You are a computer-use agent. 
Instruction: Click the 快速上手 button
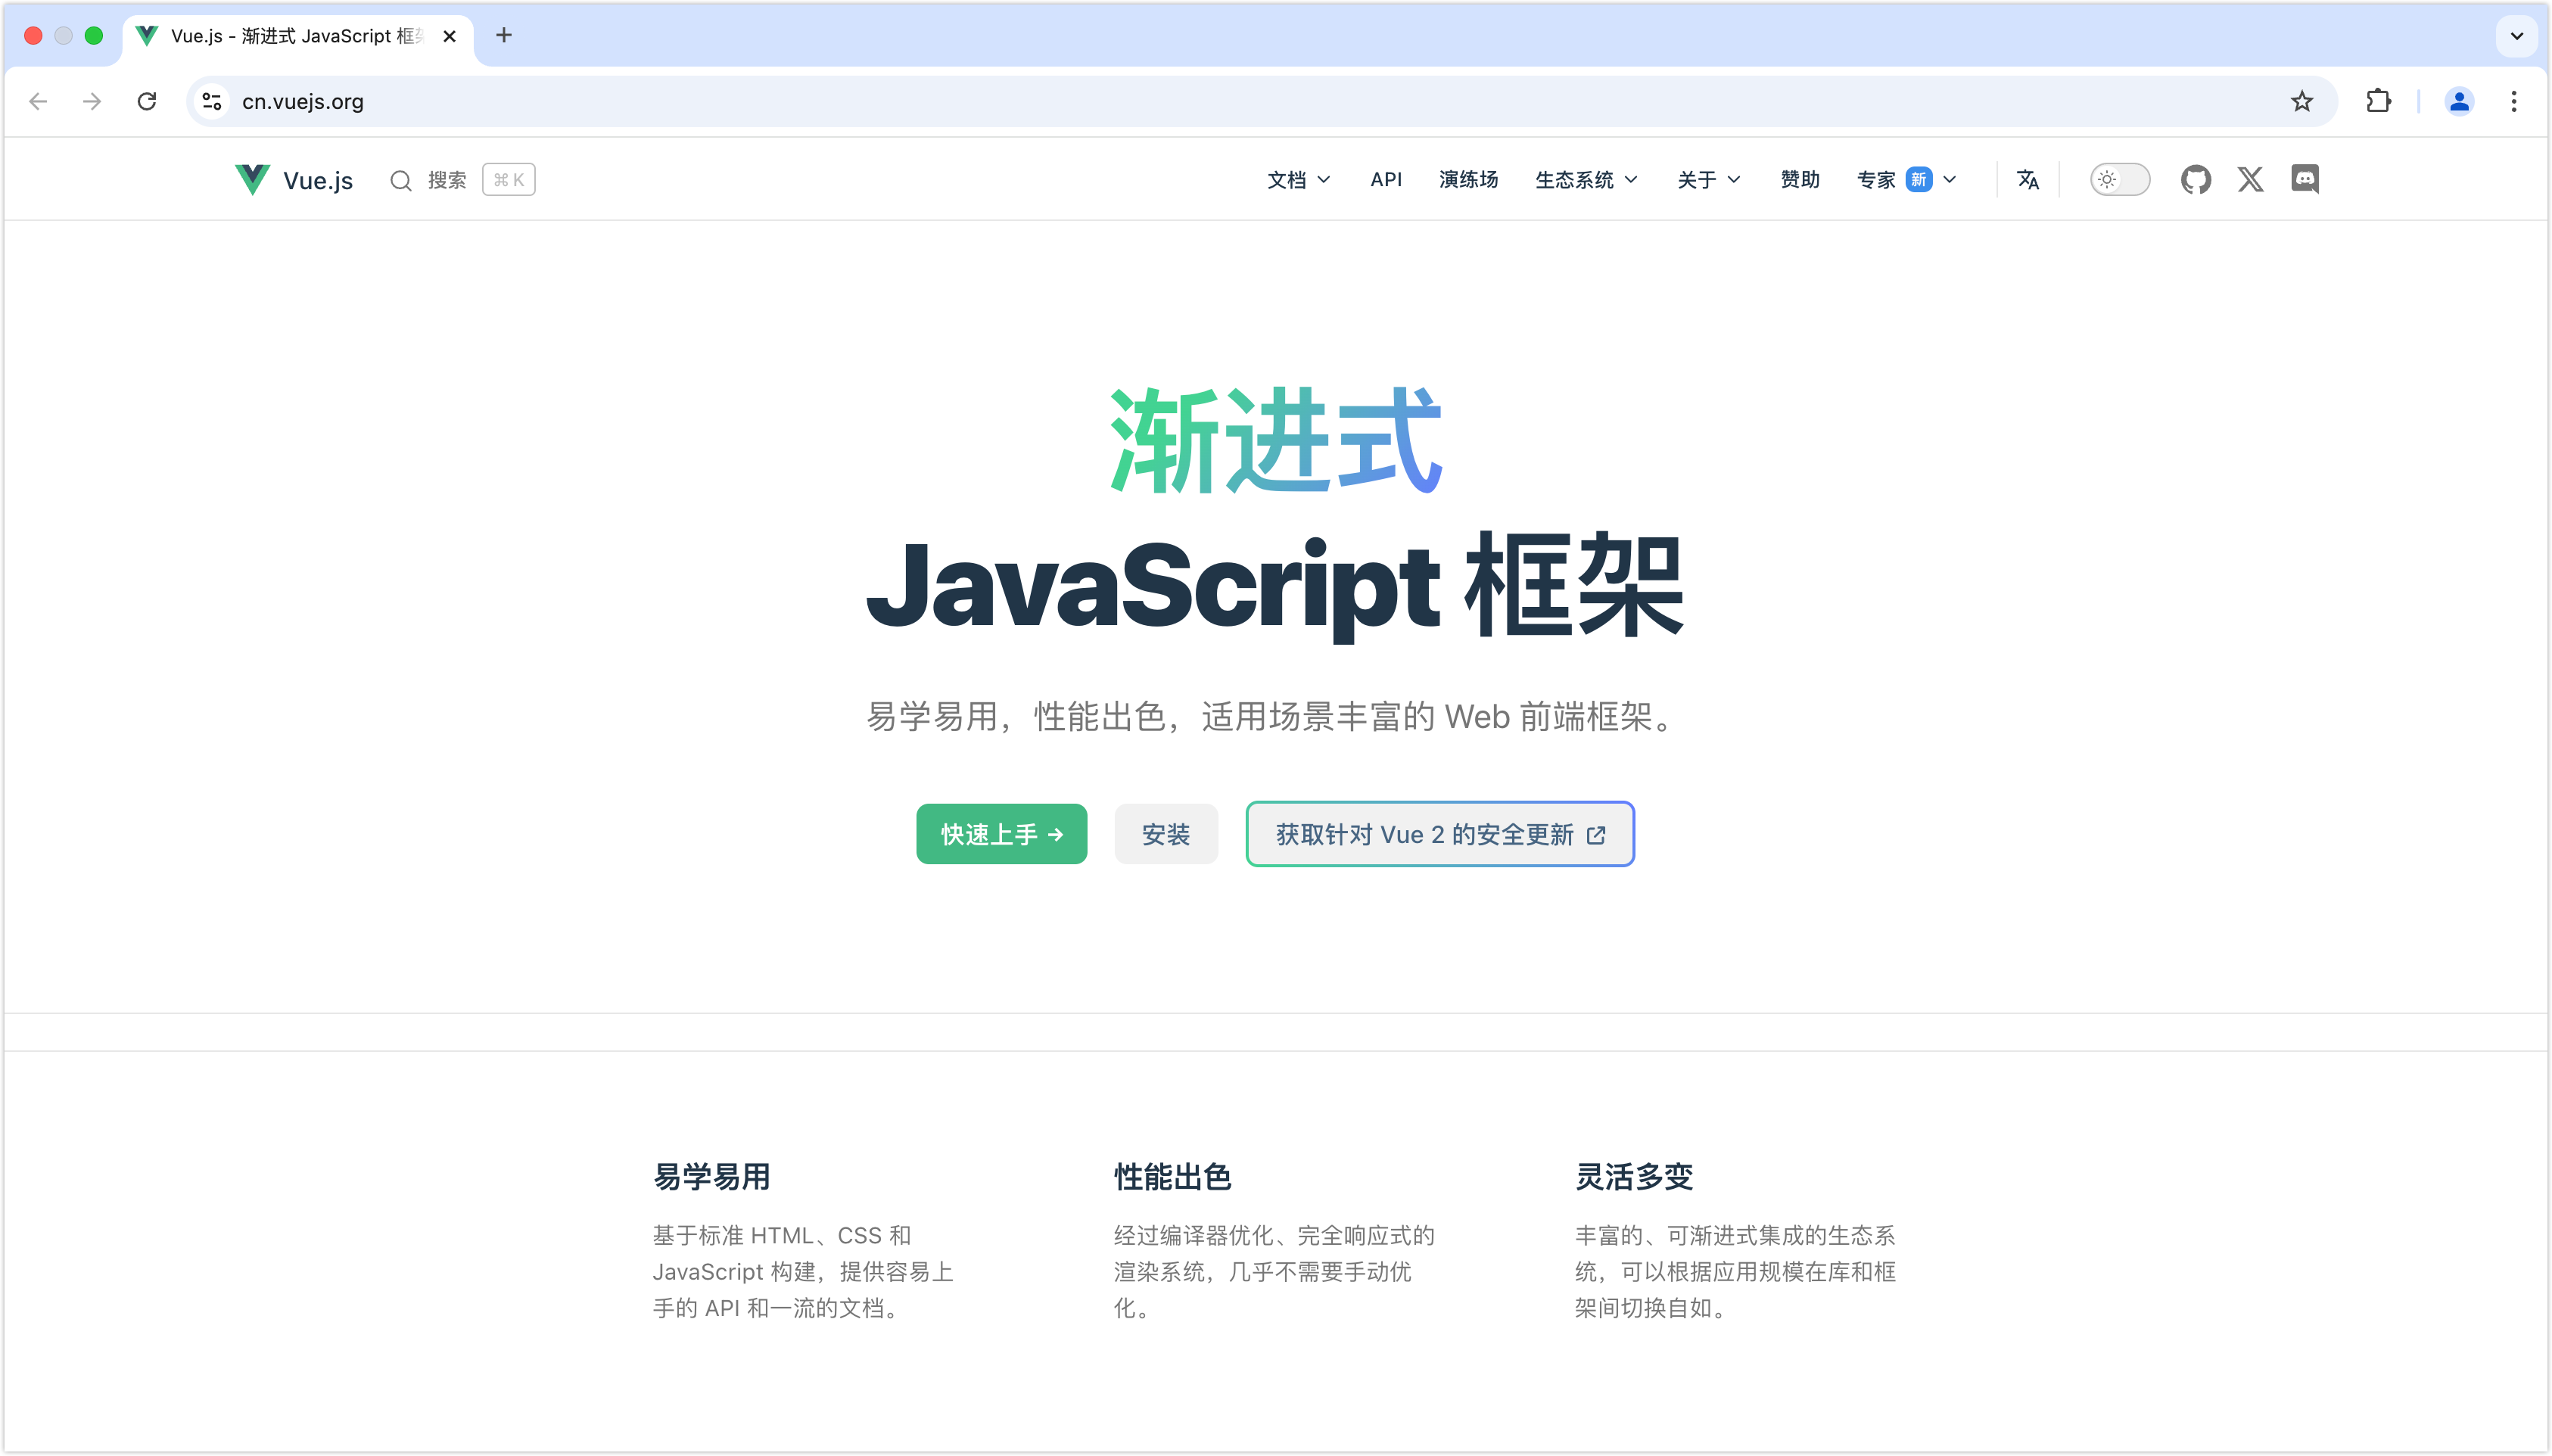tap(1001, 833)
